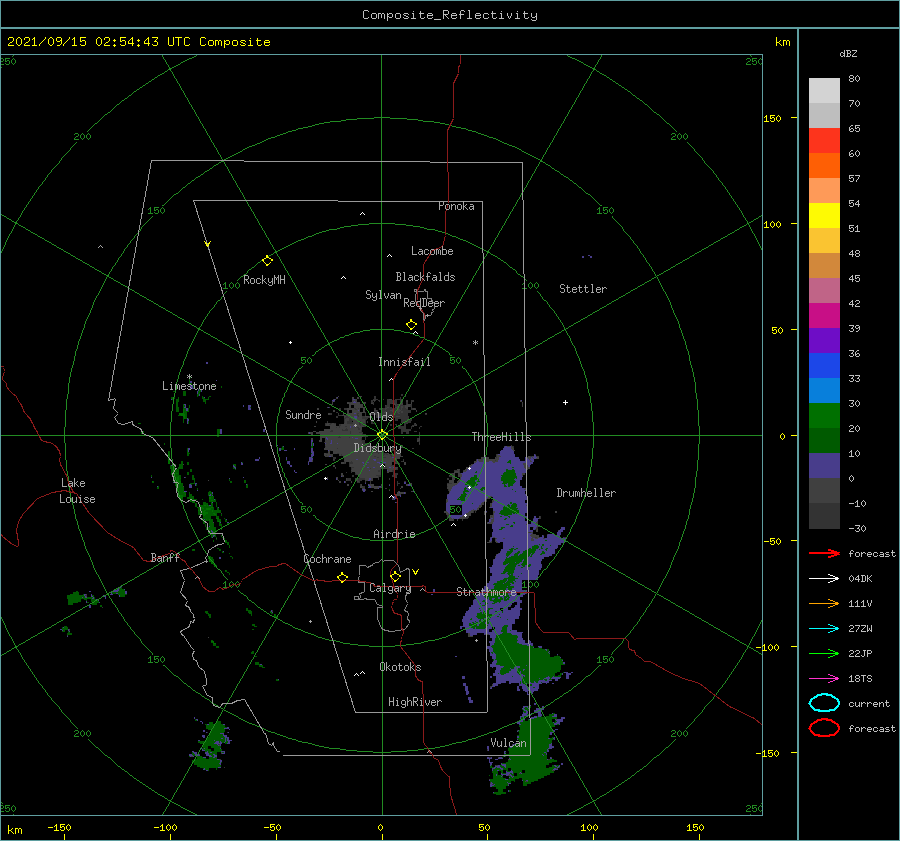Click the Airdrie label
Image resolution: width=900 pixels, height=841 pixels.
pyautogui.click(x=394, y=534)
